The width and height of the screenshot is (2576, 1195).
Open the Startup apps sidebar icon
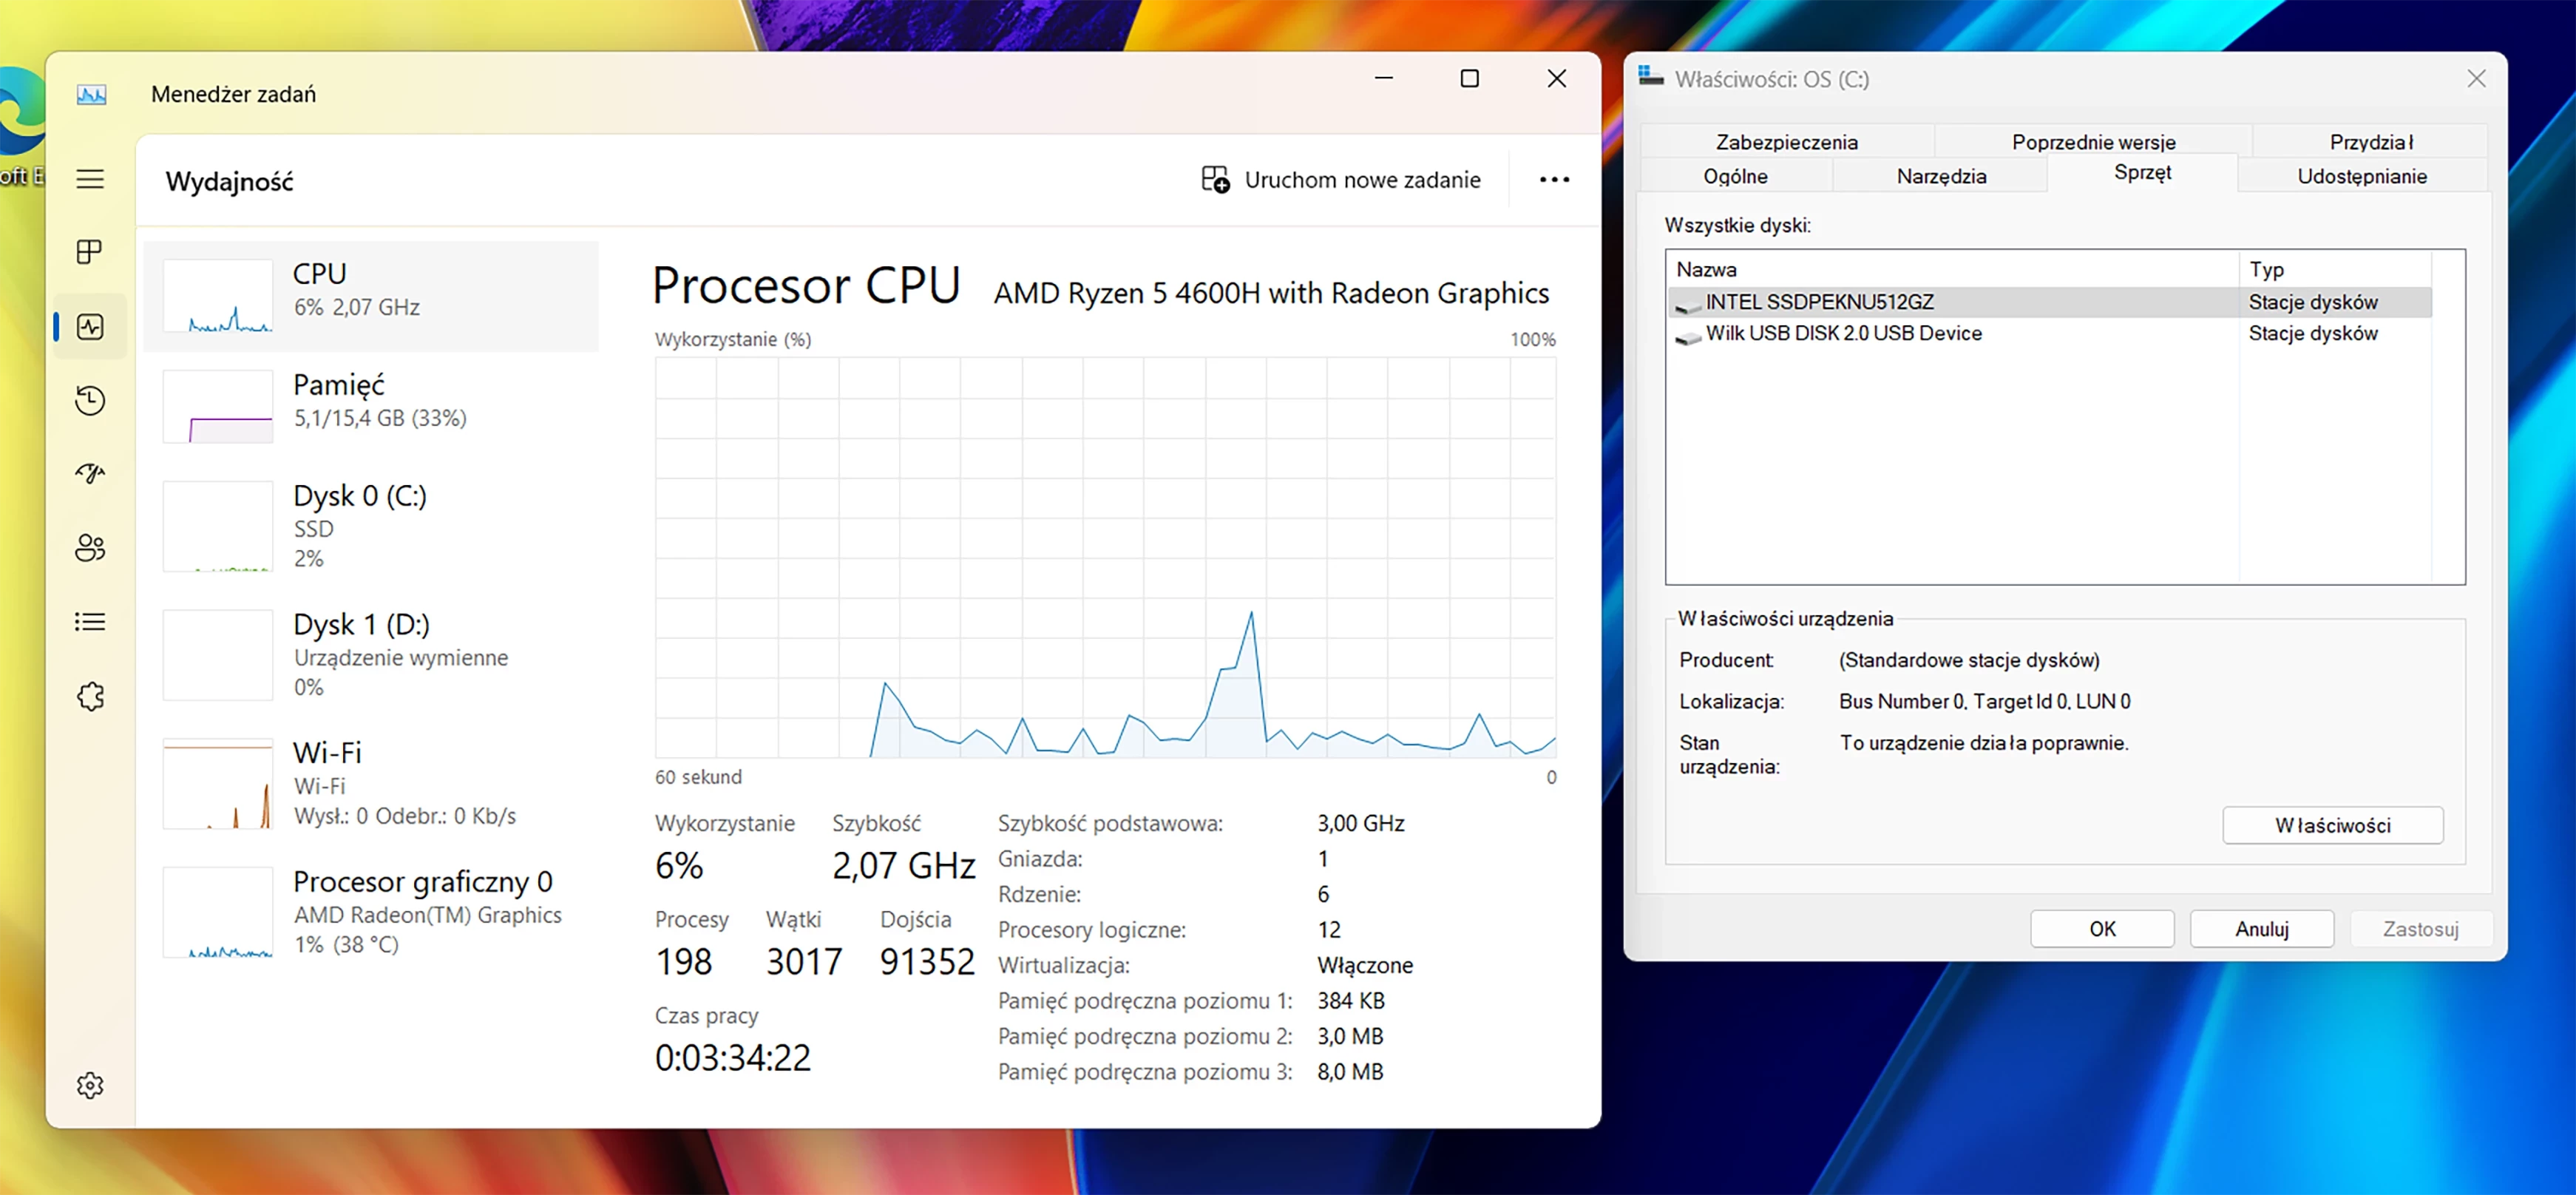tap(90, 473)
